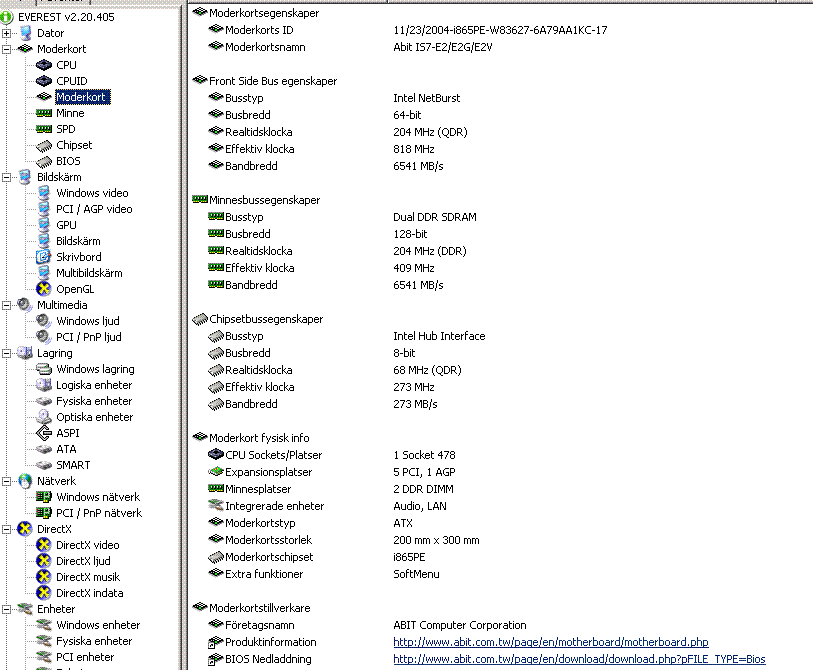Click the DirectX musik icon
The image size is (813, 670).
[x=44, y=577]
